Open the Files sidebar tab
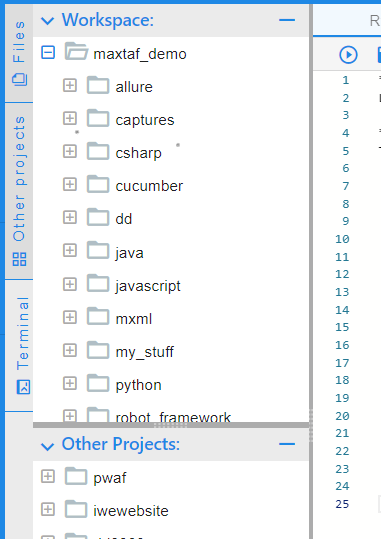 point(19,53)
